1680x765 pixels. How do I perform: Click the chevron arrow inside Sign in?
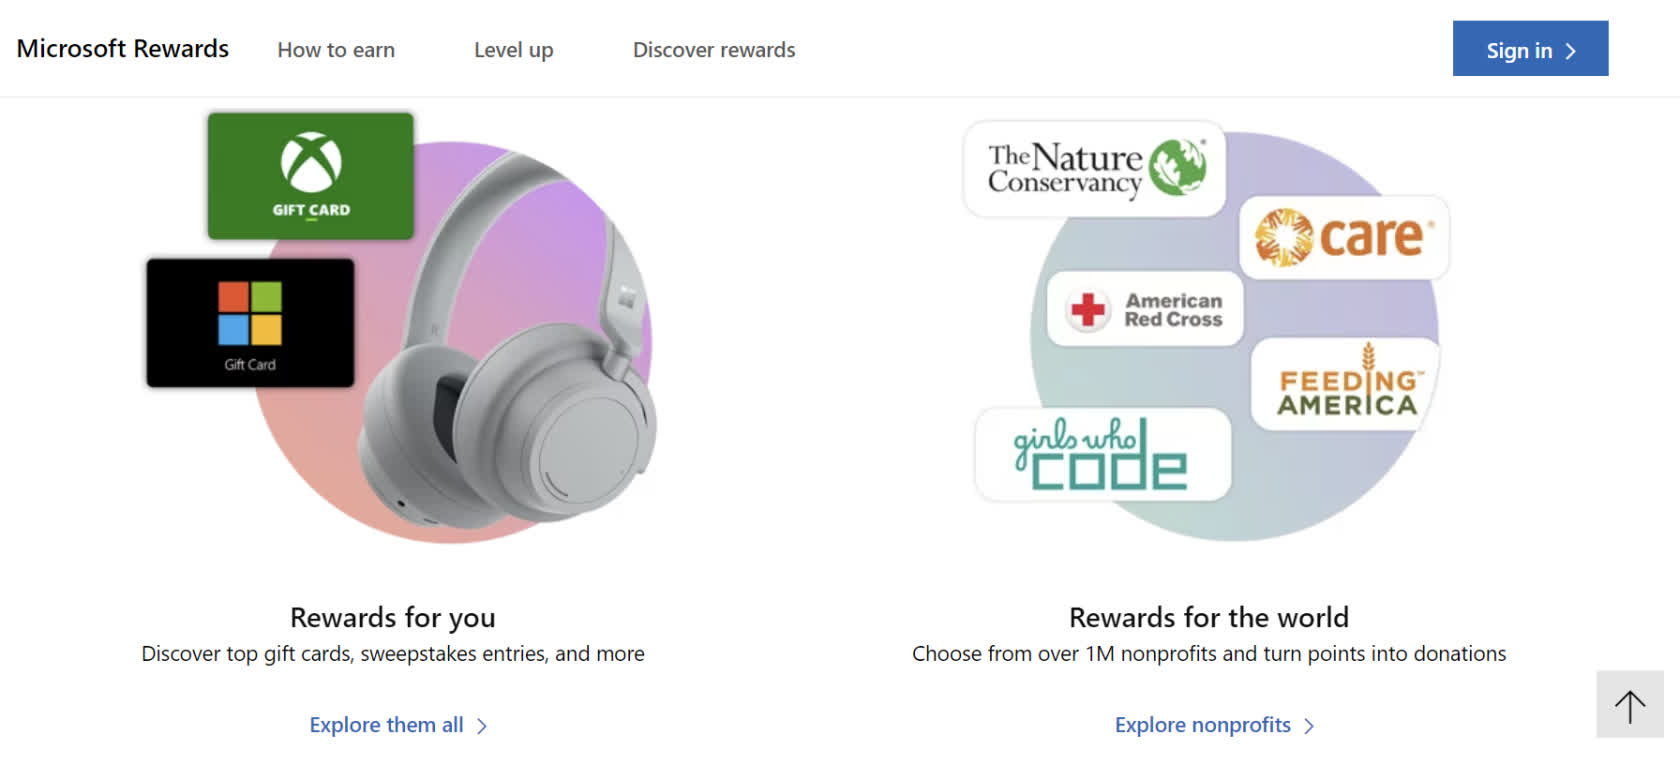coord(1571,51)
